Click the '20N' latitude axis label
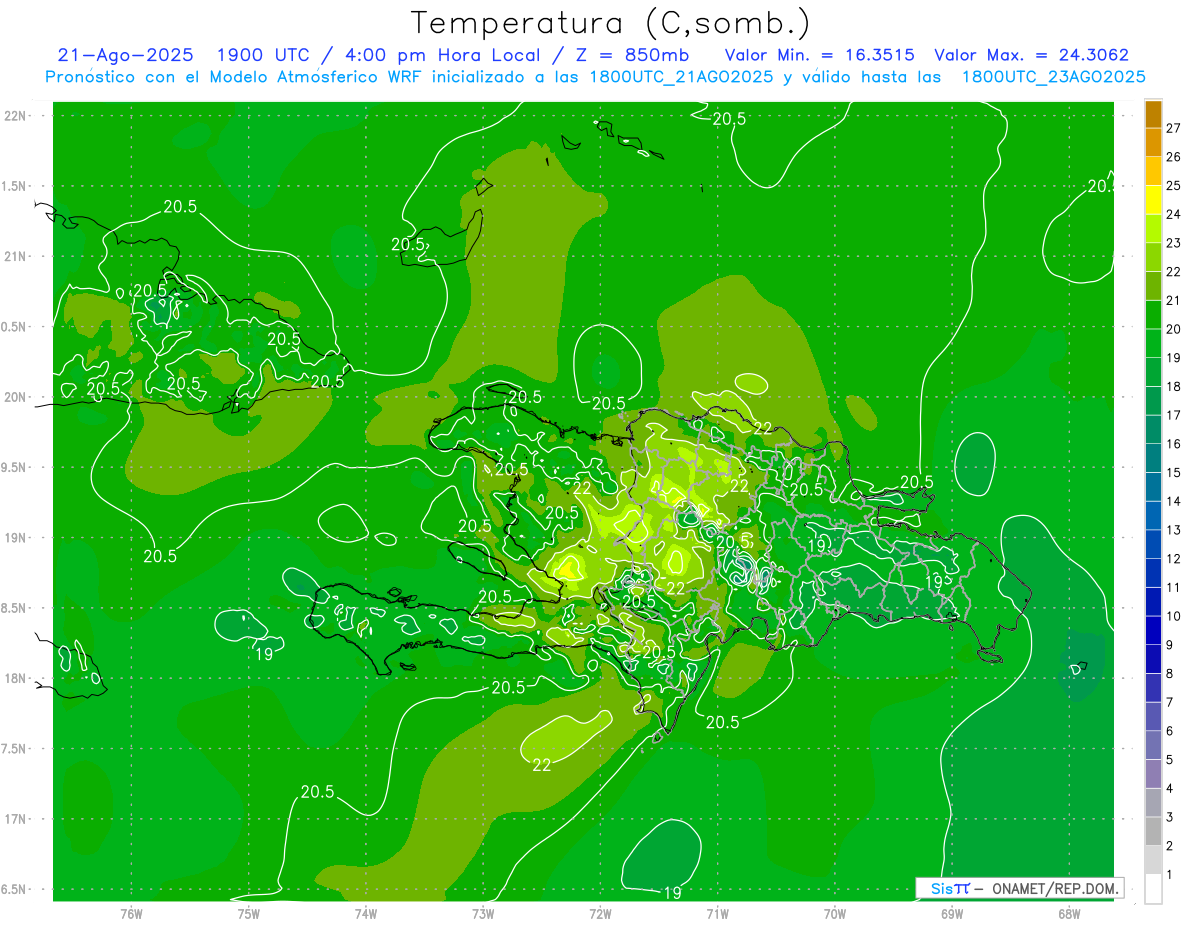The height and width of the screenshot is (927, 1200). click(15, 397)
